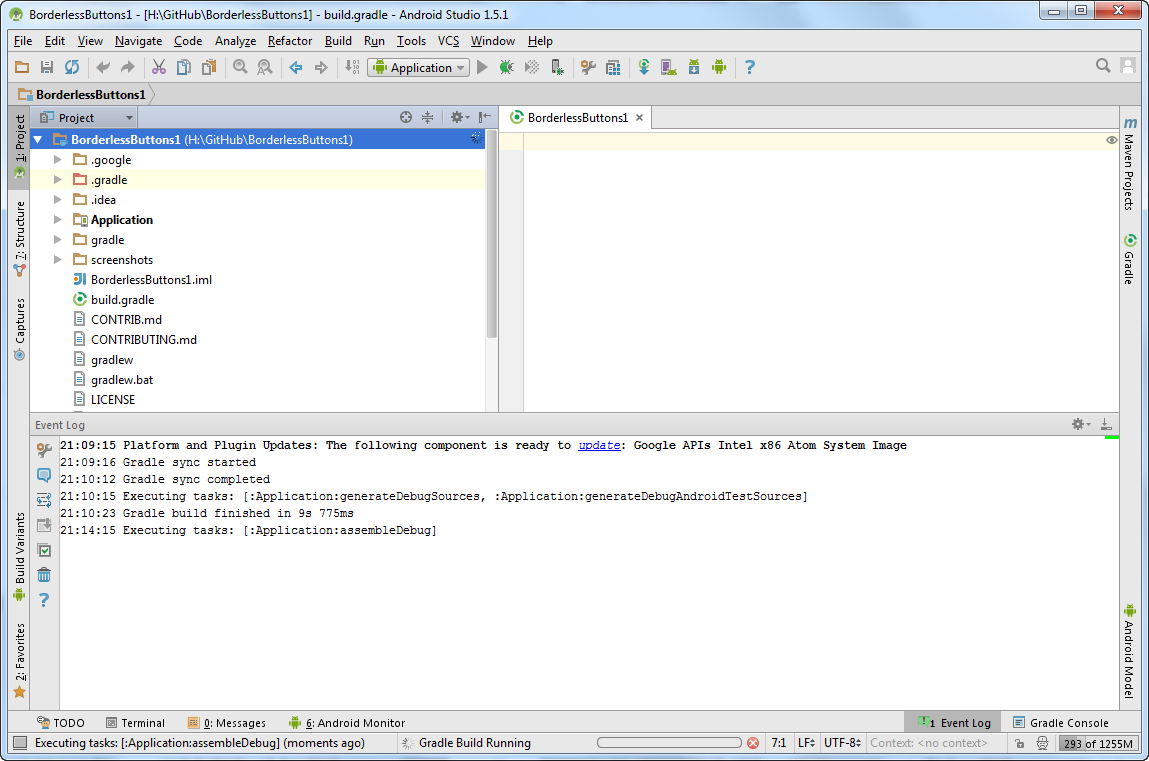Expand the Application folder in project tree

click(58, 220)
